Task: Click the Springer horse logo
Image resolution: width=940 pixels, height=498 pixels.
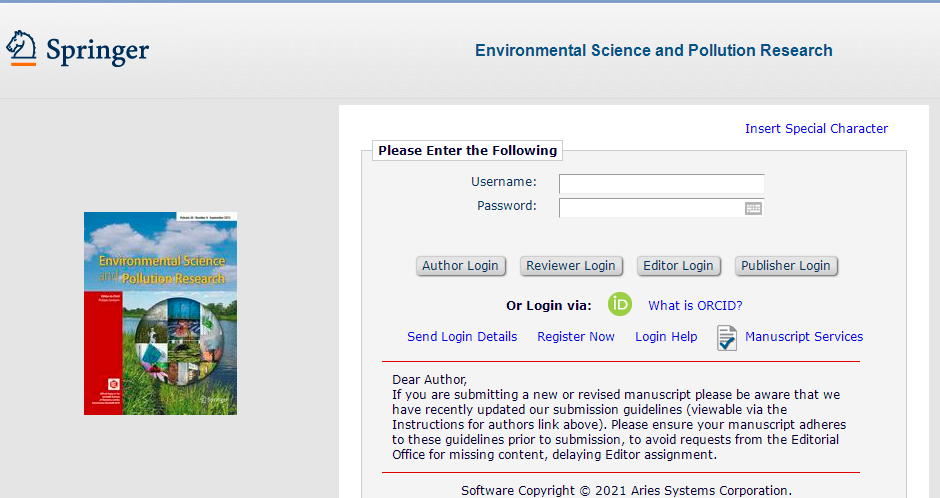Action: (22, 48)
